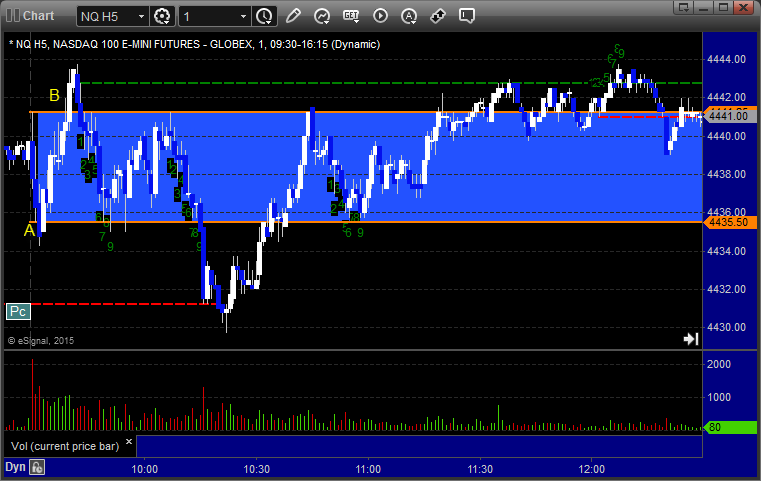Click the 12:00 time axis label
The height and width of the screenshot is (481, 761).
click(592, 469)
